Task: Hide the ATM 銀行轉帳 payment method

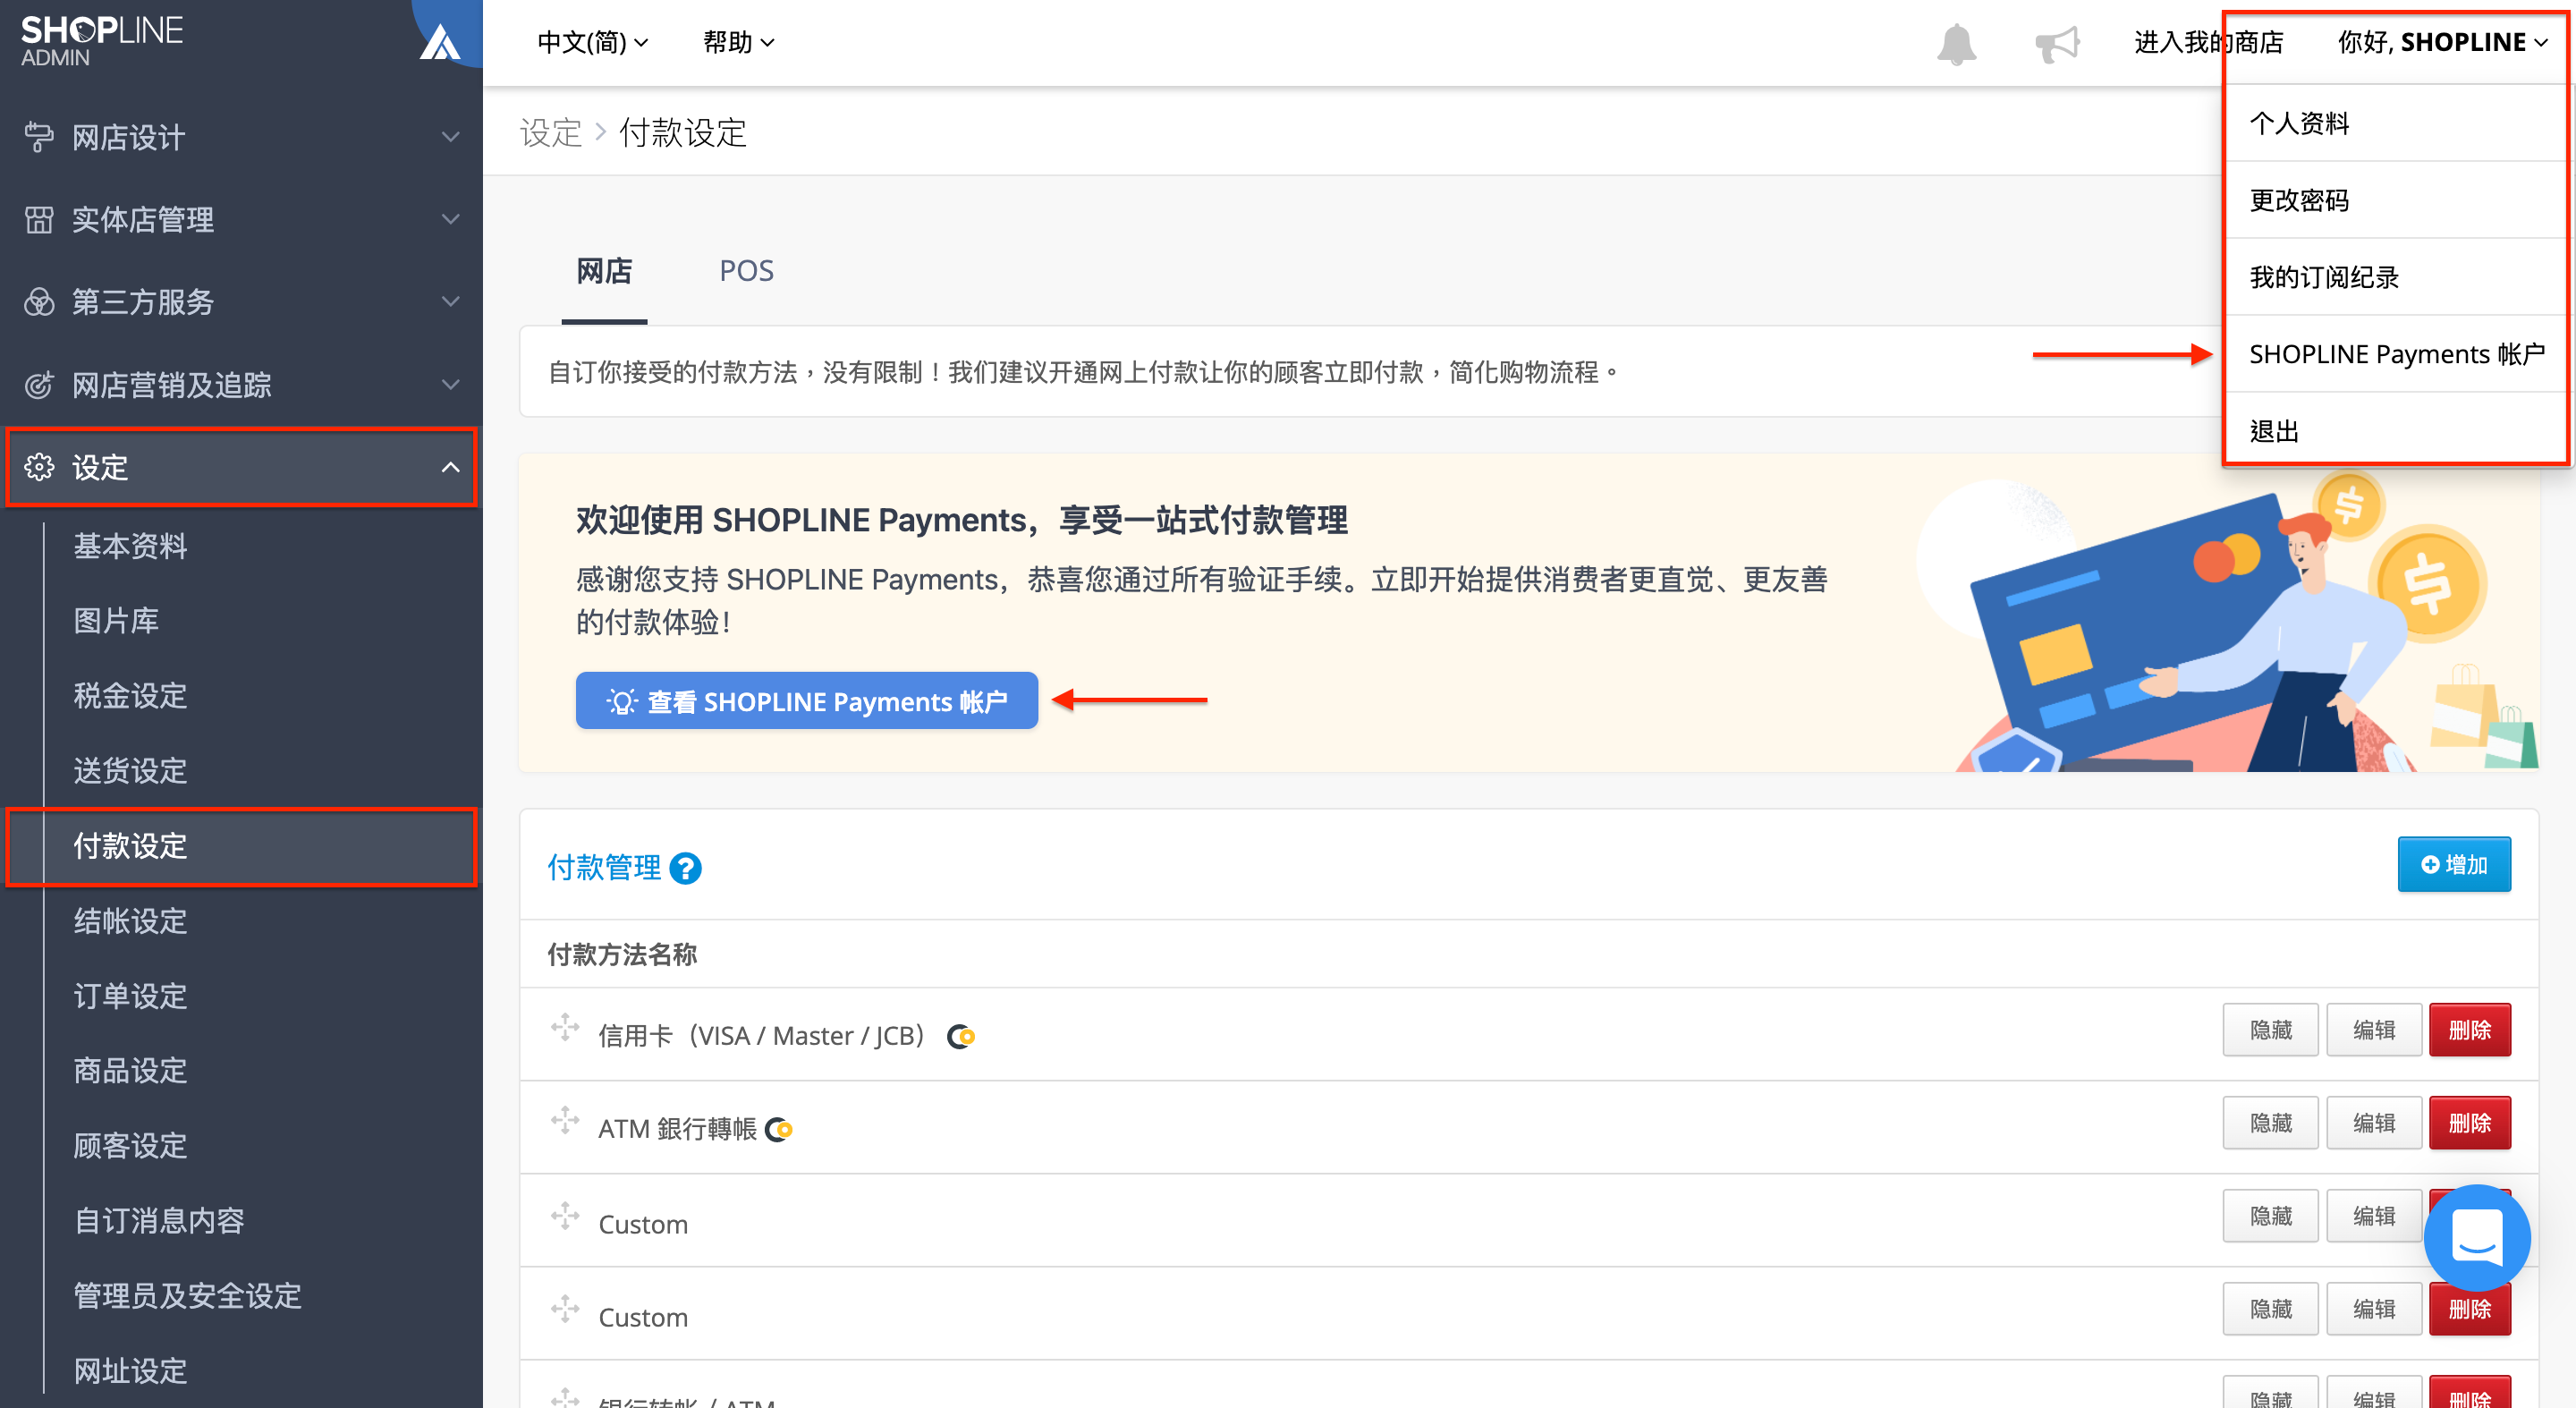Action: click(x=2270, y=1123)
